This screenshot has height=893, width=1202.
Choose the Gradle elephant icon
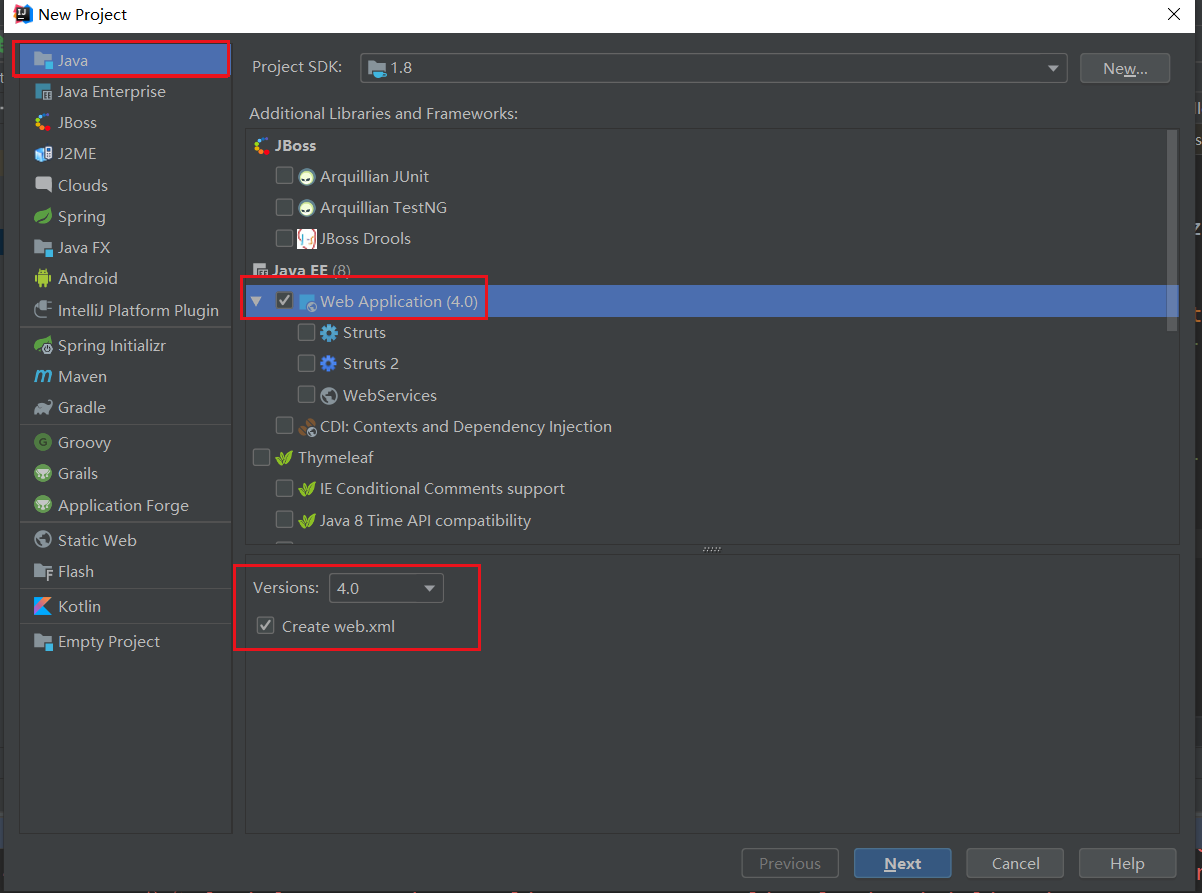[x=43, y=407]
